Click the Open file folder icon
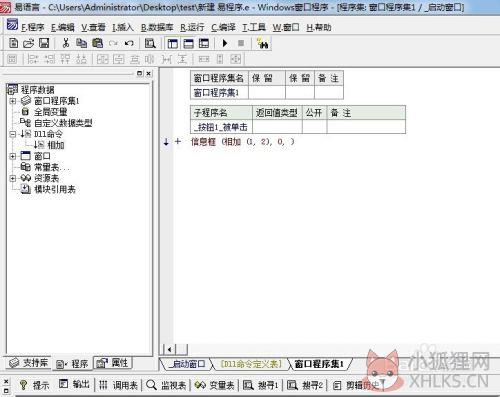The height and width of the screenshot is (397, 500). pyautogui.click(x=29, y=43)
